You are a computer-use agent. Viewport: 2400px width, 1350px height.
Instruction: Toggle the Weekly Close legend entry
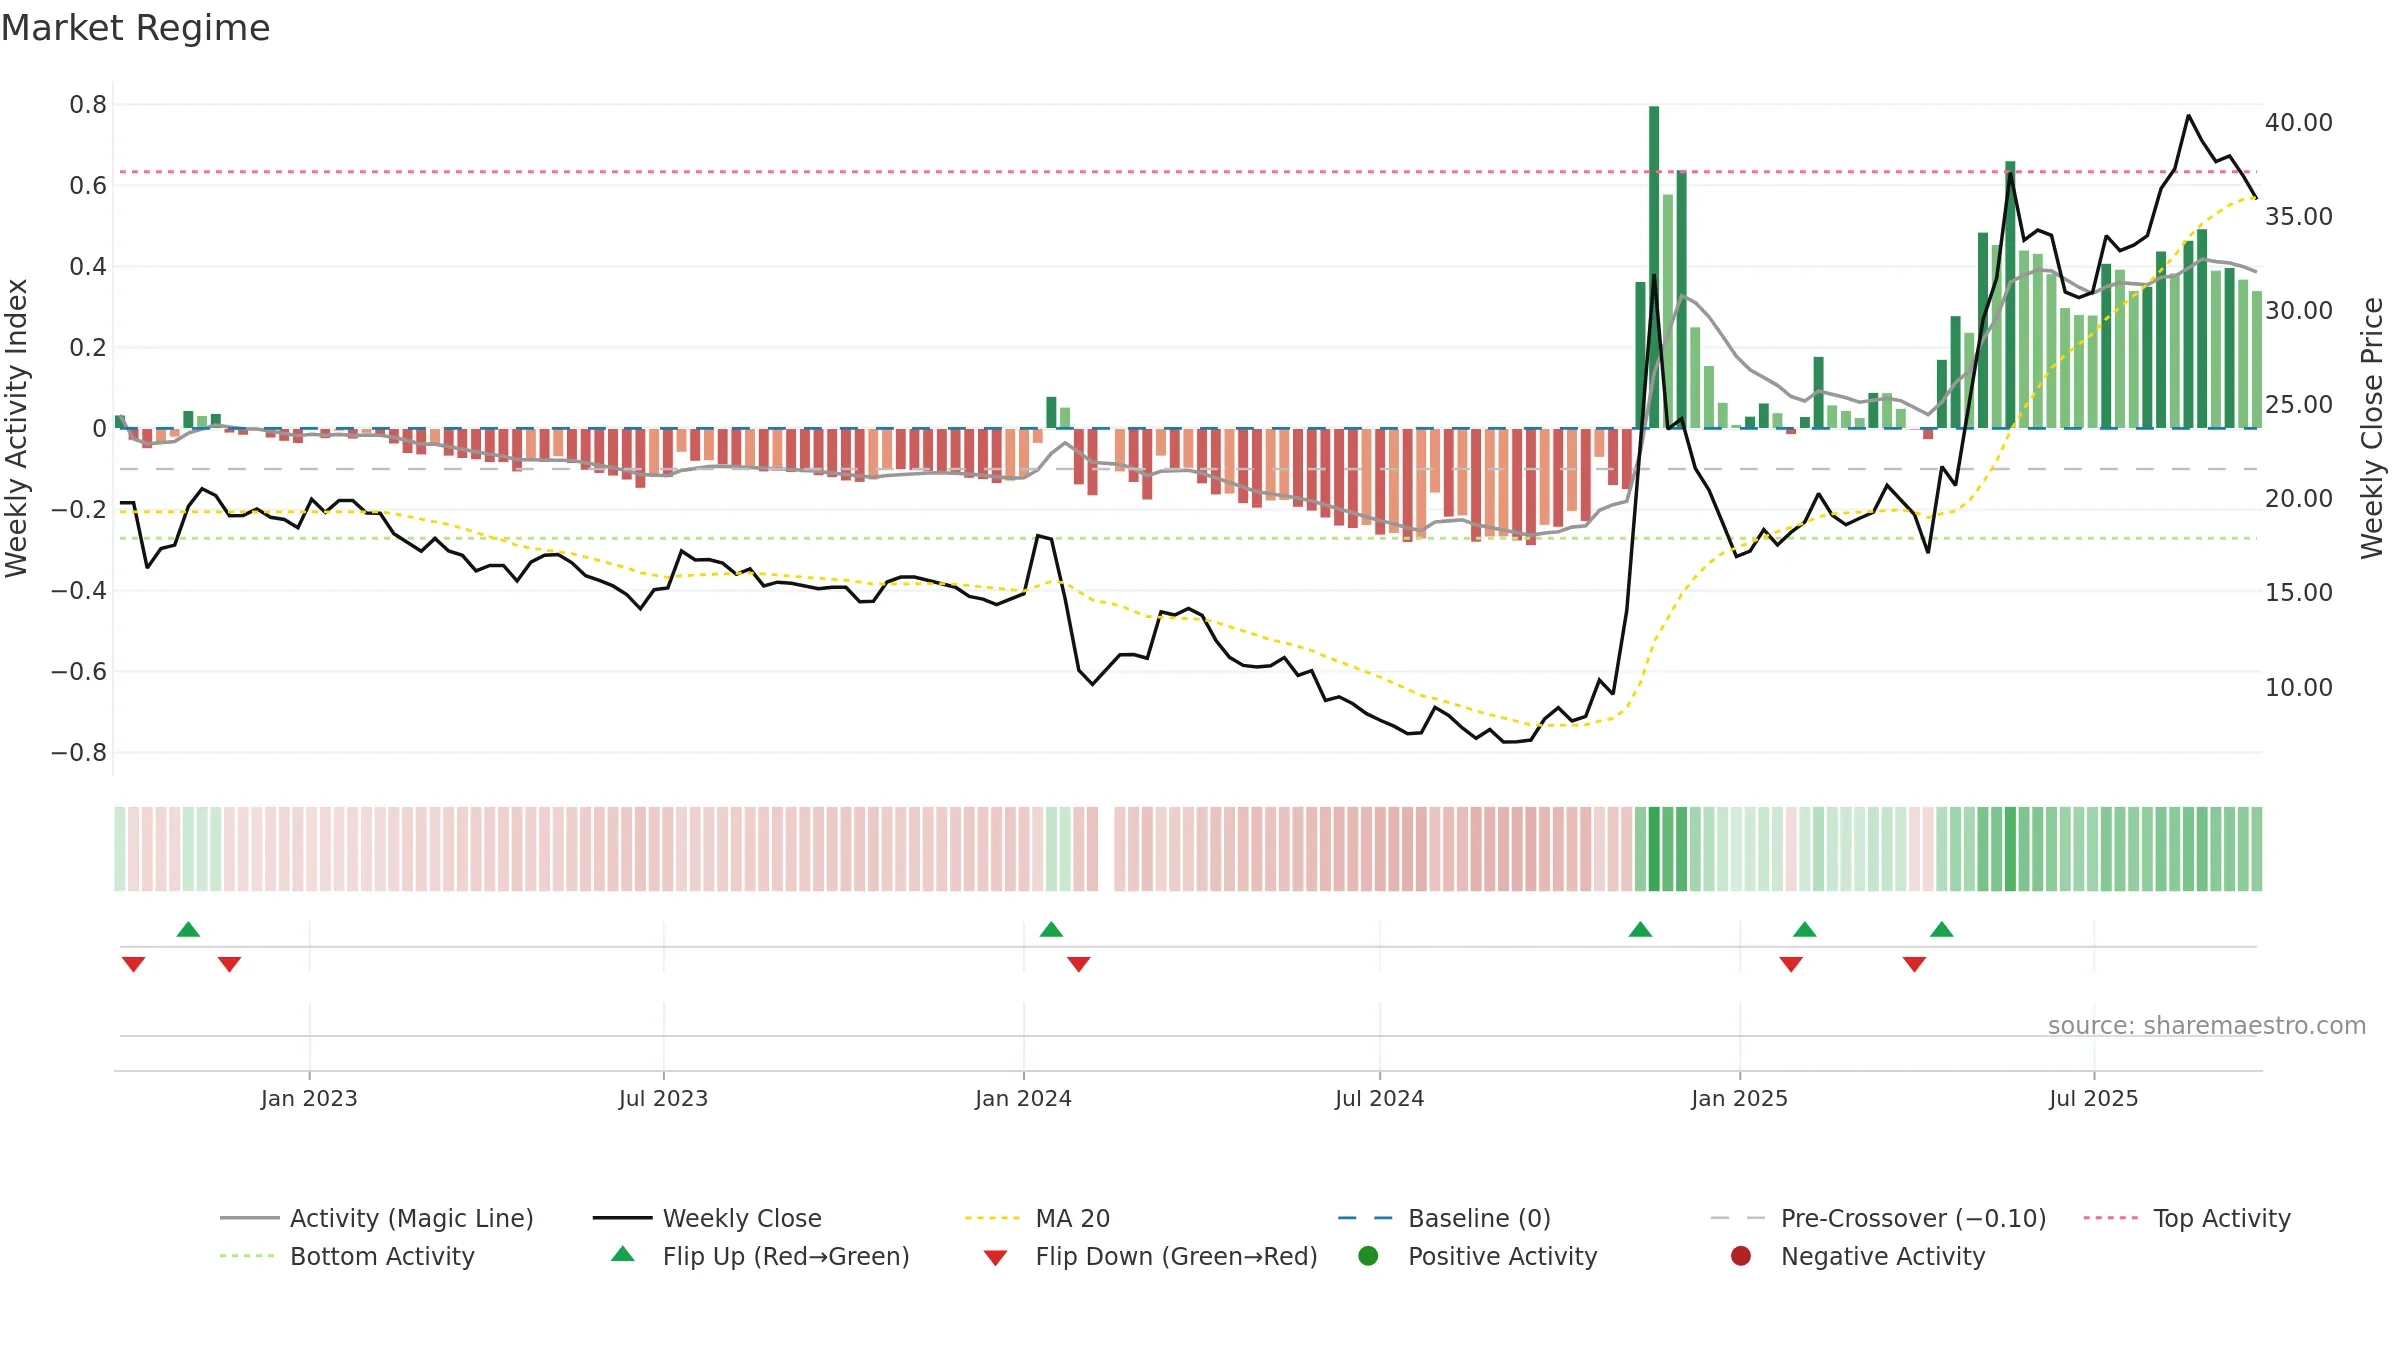707,1218
